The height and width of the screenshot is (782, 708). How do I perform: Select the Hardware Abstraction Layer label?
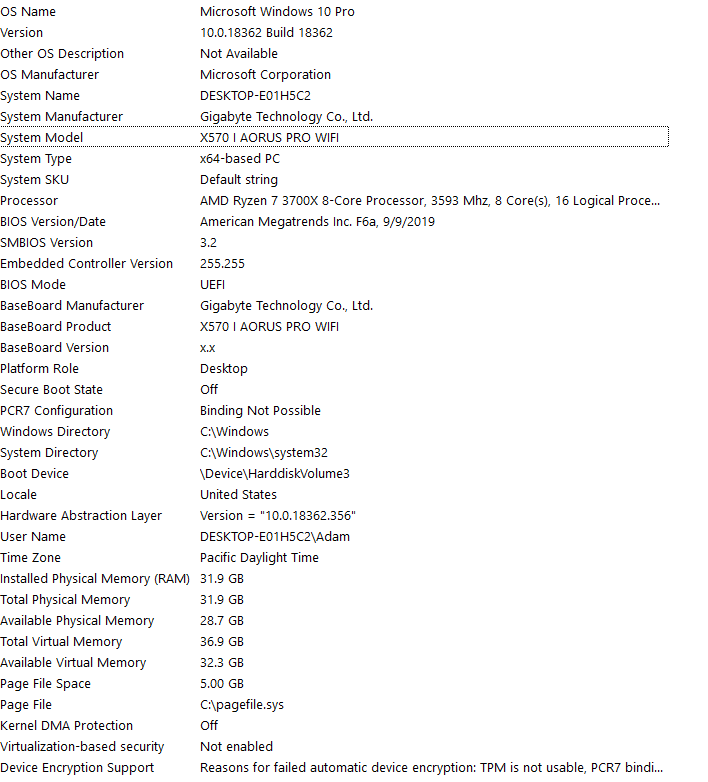(x=81, y=515)
